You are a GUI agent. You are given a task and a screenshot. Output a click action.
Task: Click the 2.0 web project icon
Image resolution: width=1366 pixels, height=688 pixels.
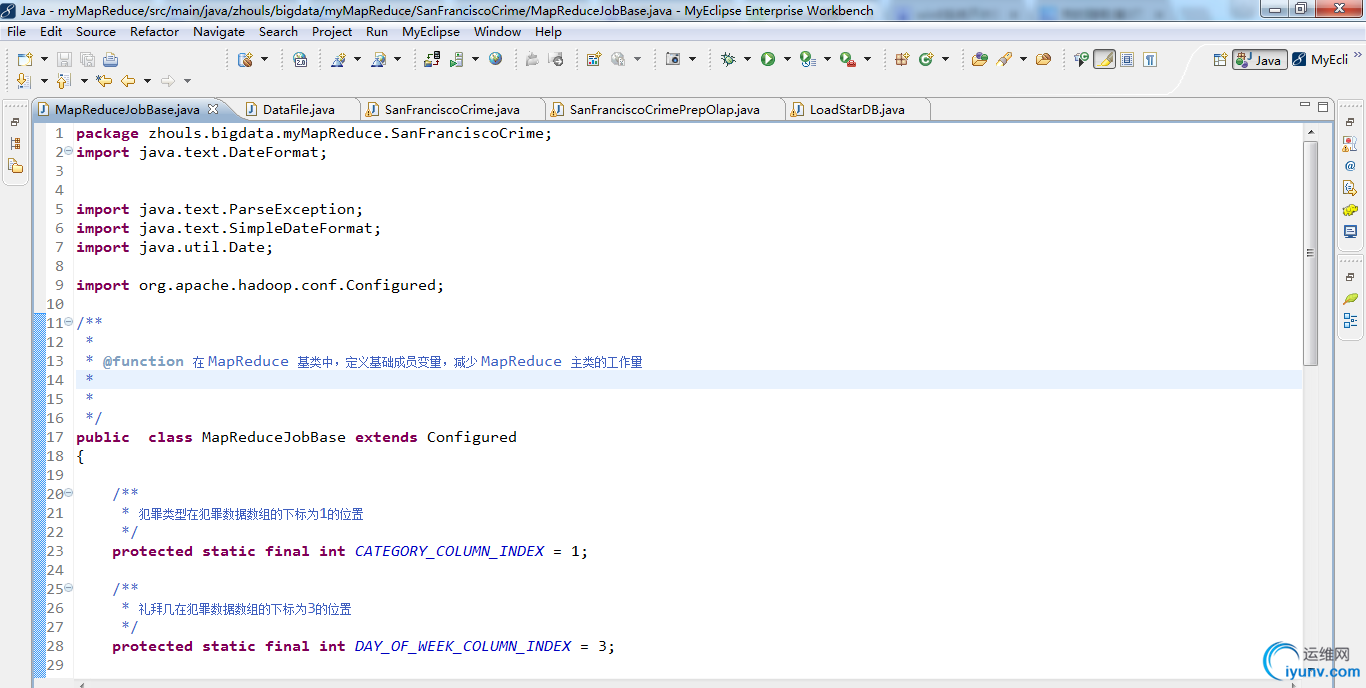[x=300, y=60]
